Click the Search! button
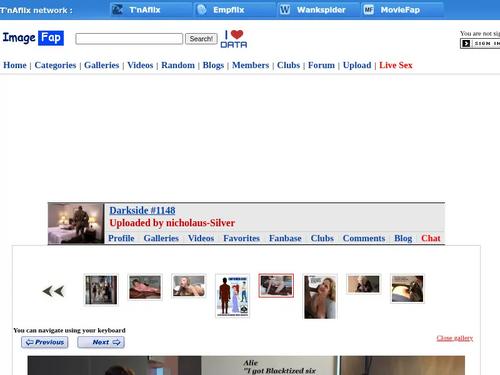This screenshot has height=375, width=500. (x=201, y=39)
